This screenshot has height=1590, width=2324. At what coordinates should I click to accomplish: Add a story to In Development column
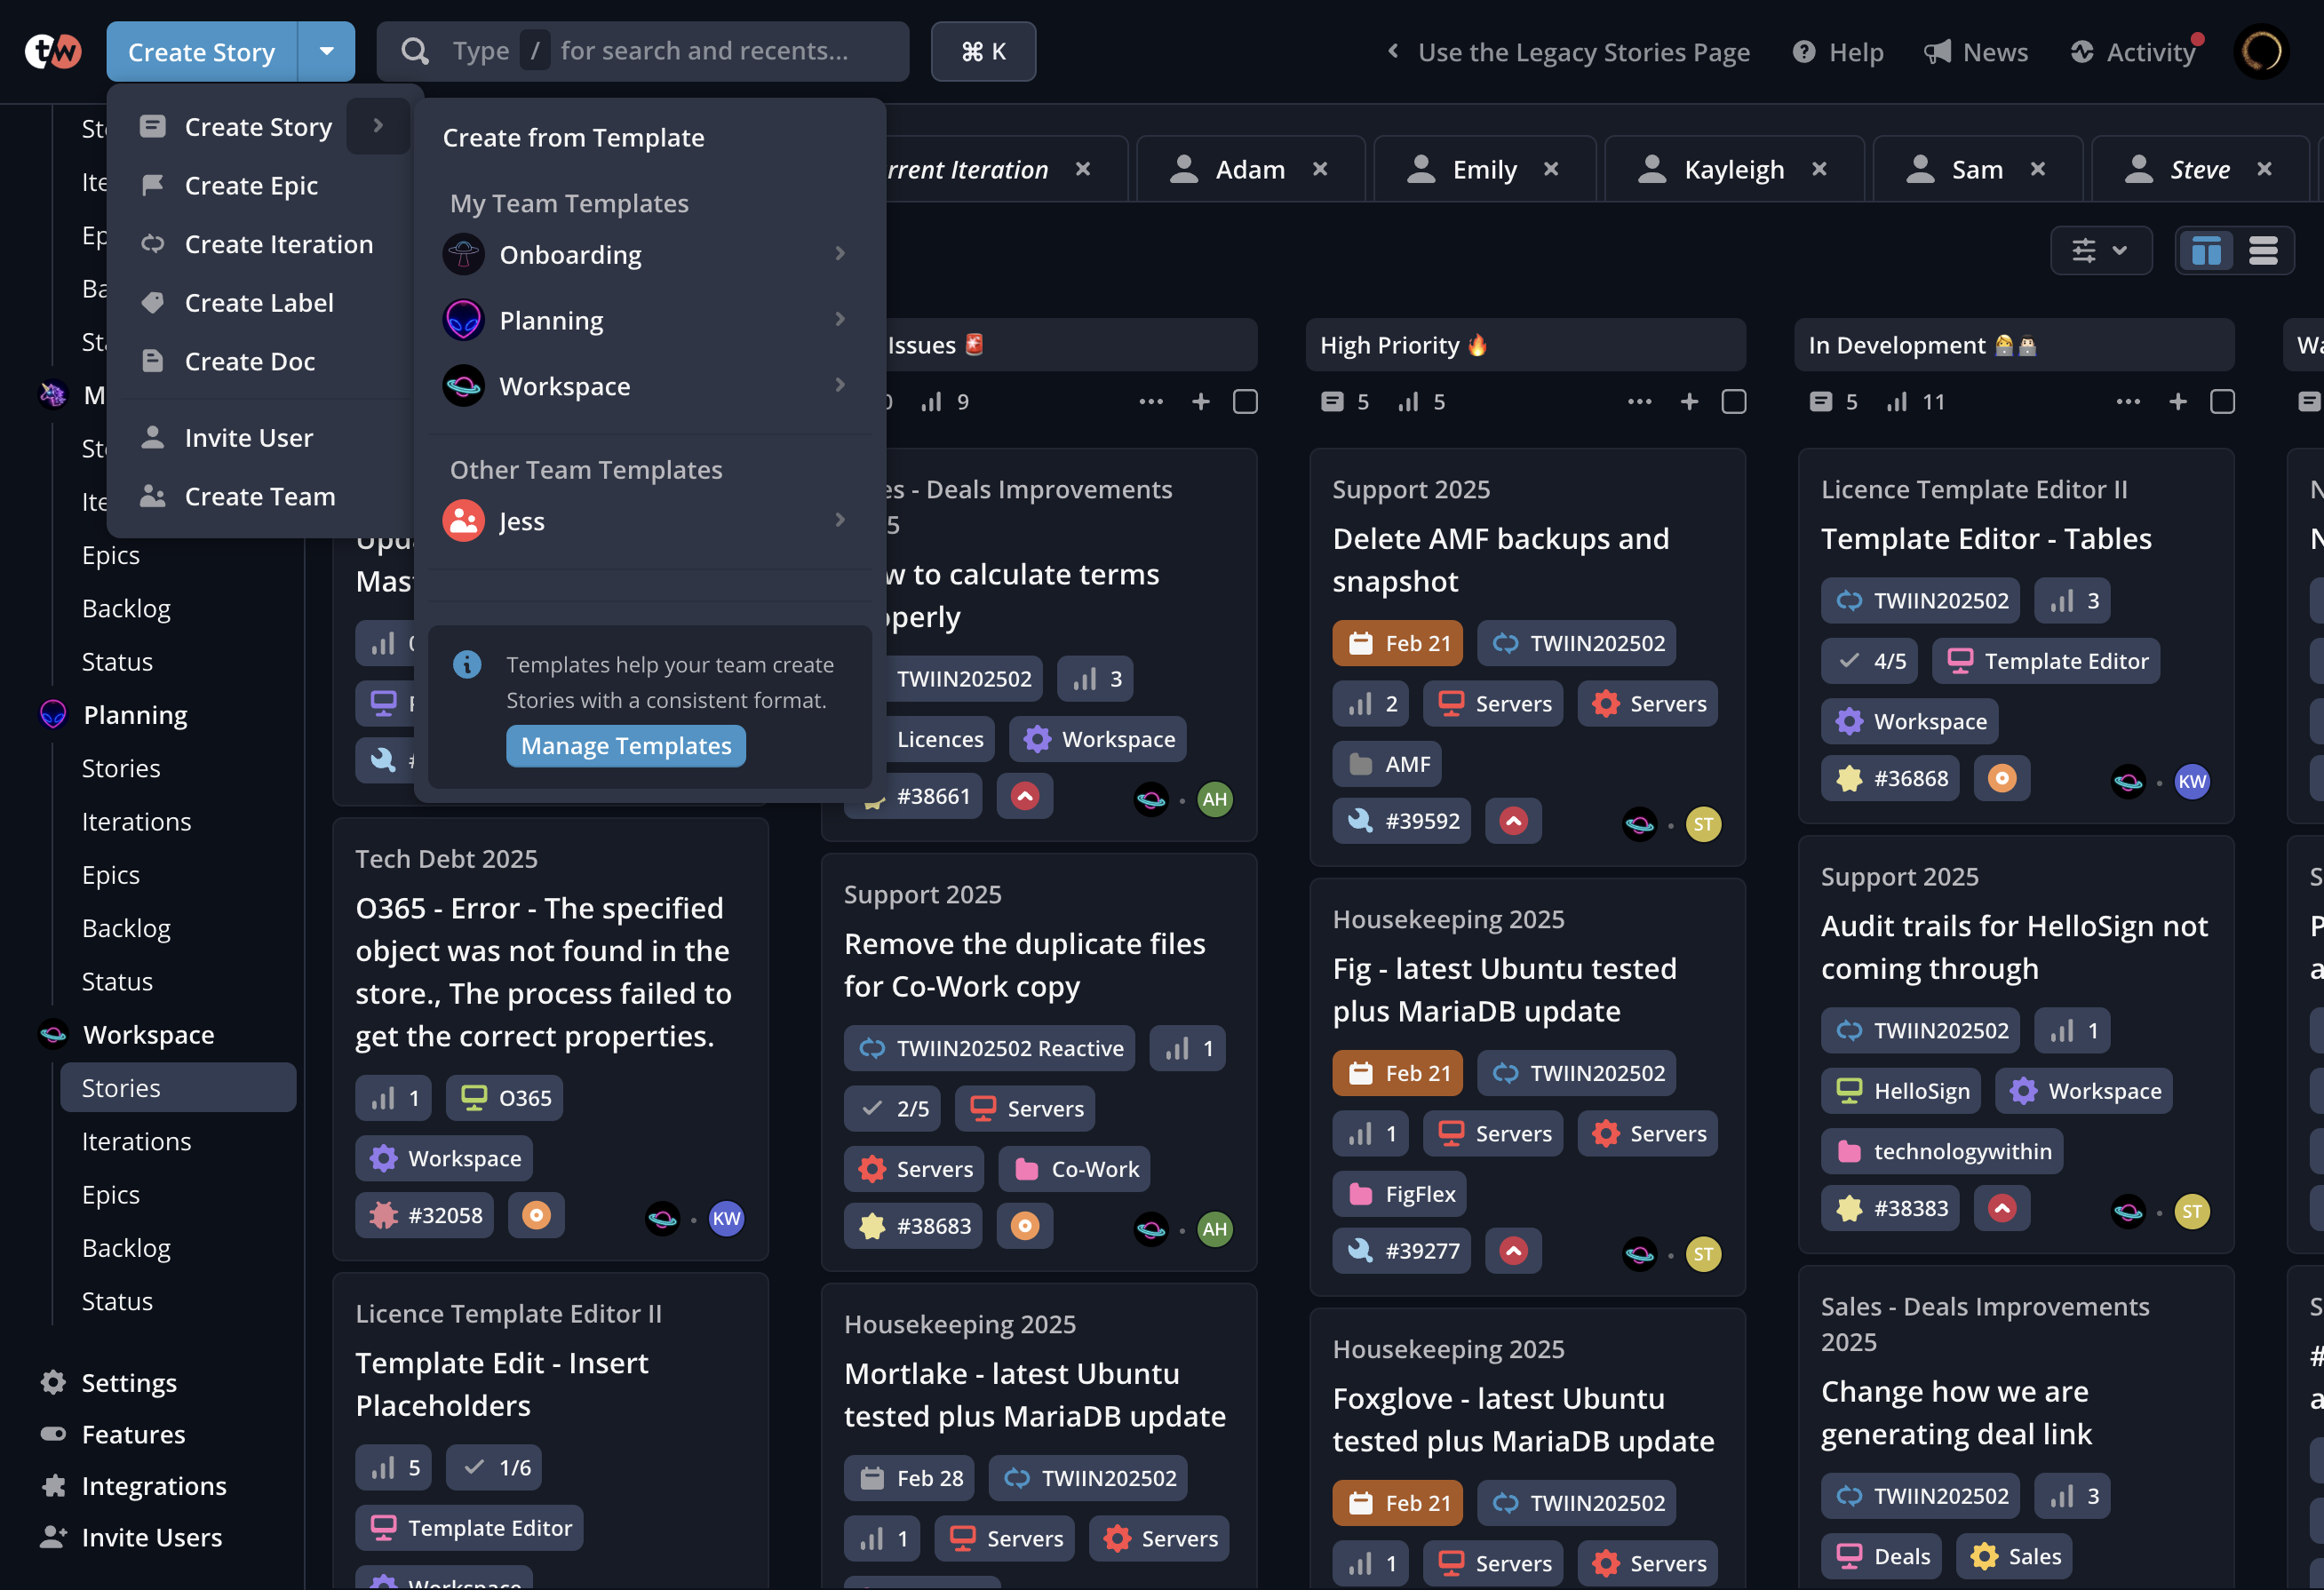pyautogui.click(x=2178, y=401)
